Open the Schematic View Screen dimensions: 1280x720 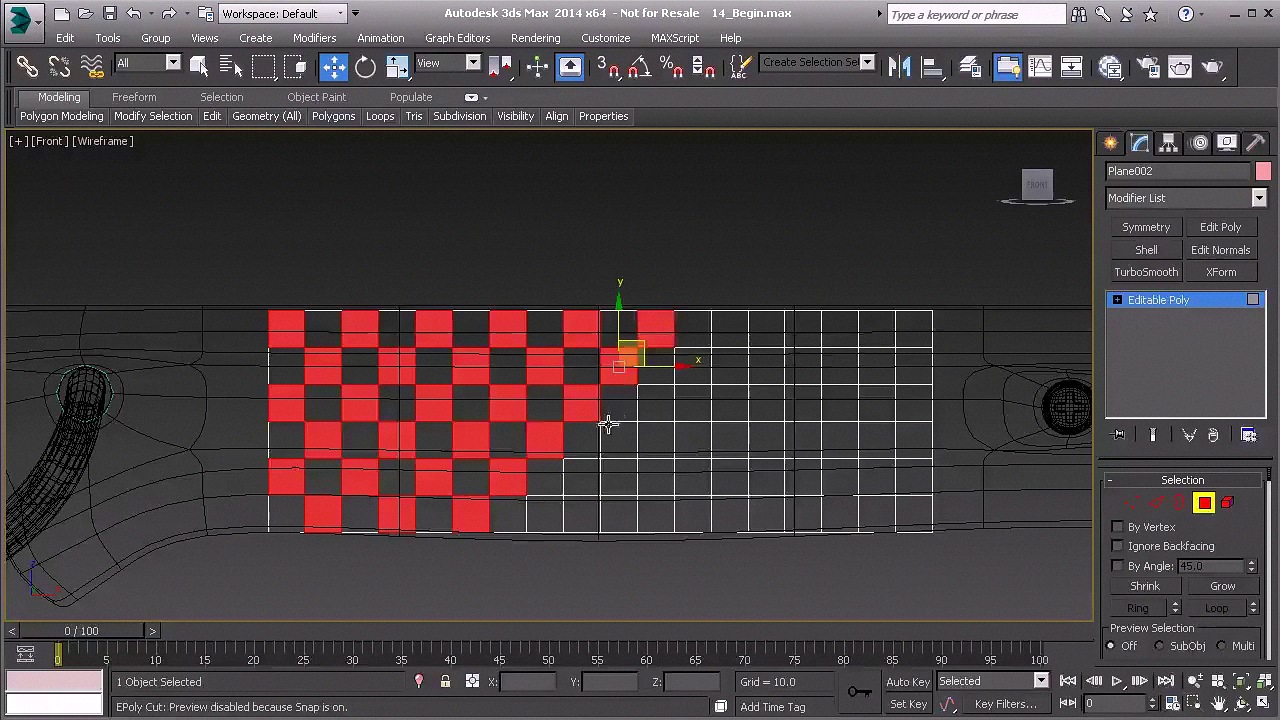pyautogui.click(x=1072, y=67)
